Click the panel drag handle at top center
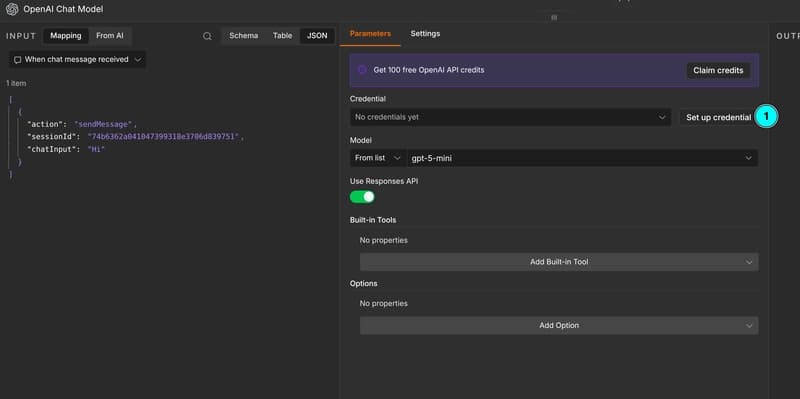This screenshot has width=800, height=399. pos(554,17)
